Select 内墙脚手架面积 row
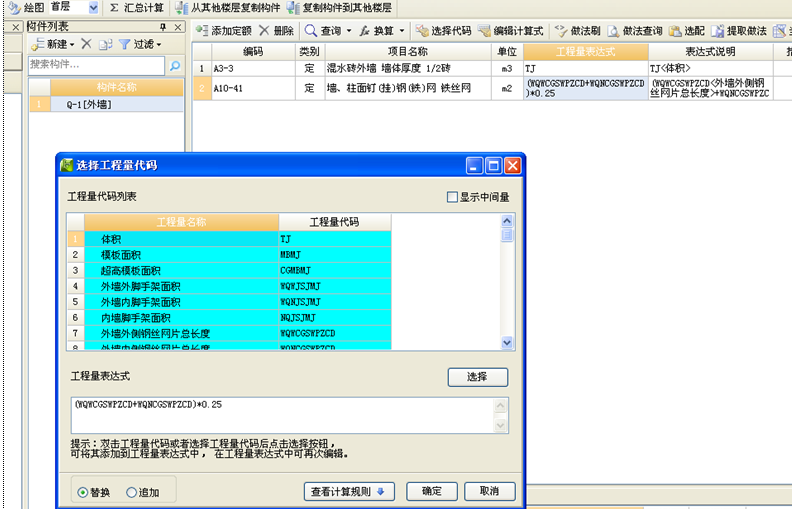The height and width of the screenshot is (509, 792). click(x=229, y=317)
